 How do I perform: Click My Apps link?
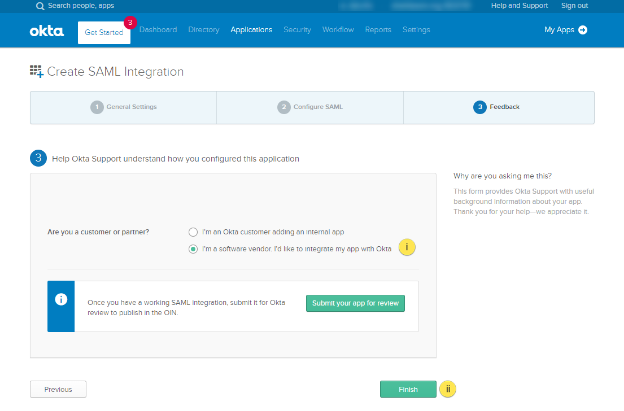[559, 30]
